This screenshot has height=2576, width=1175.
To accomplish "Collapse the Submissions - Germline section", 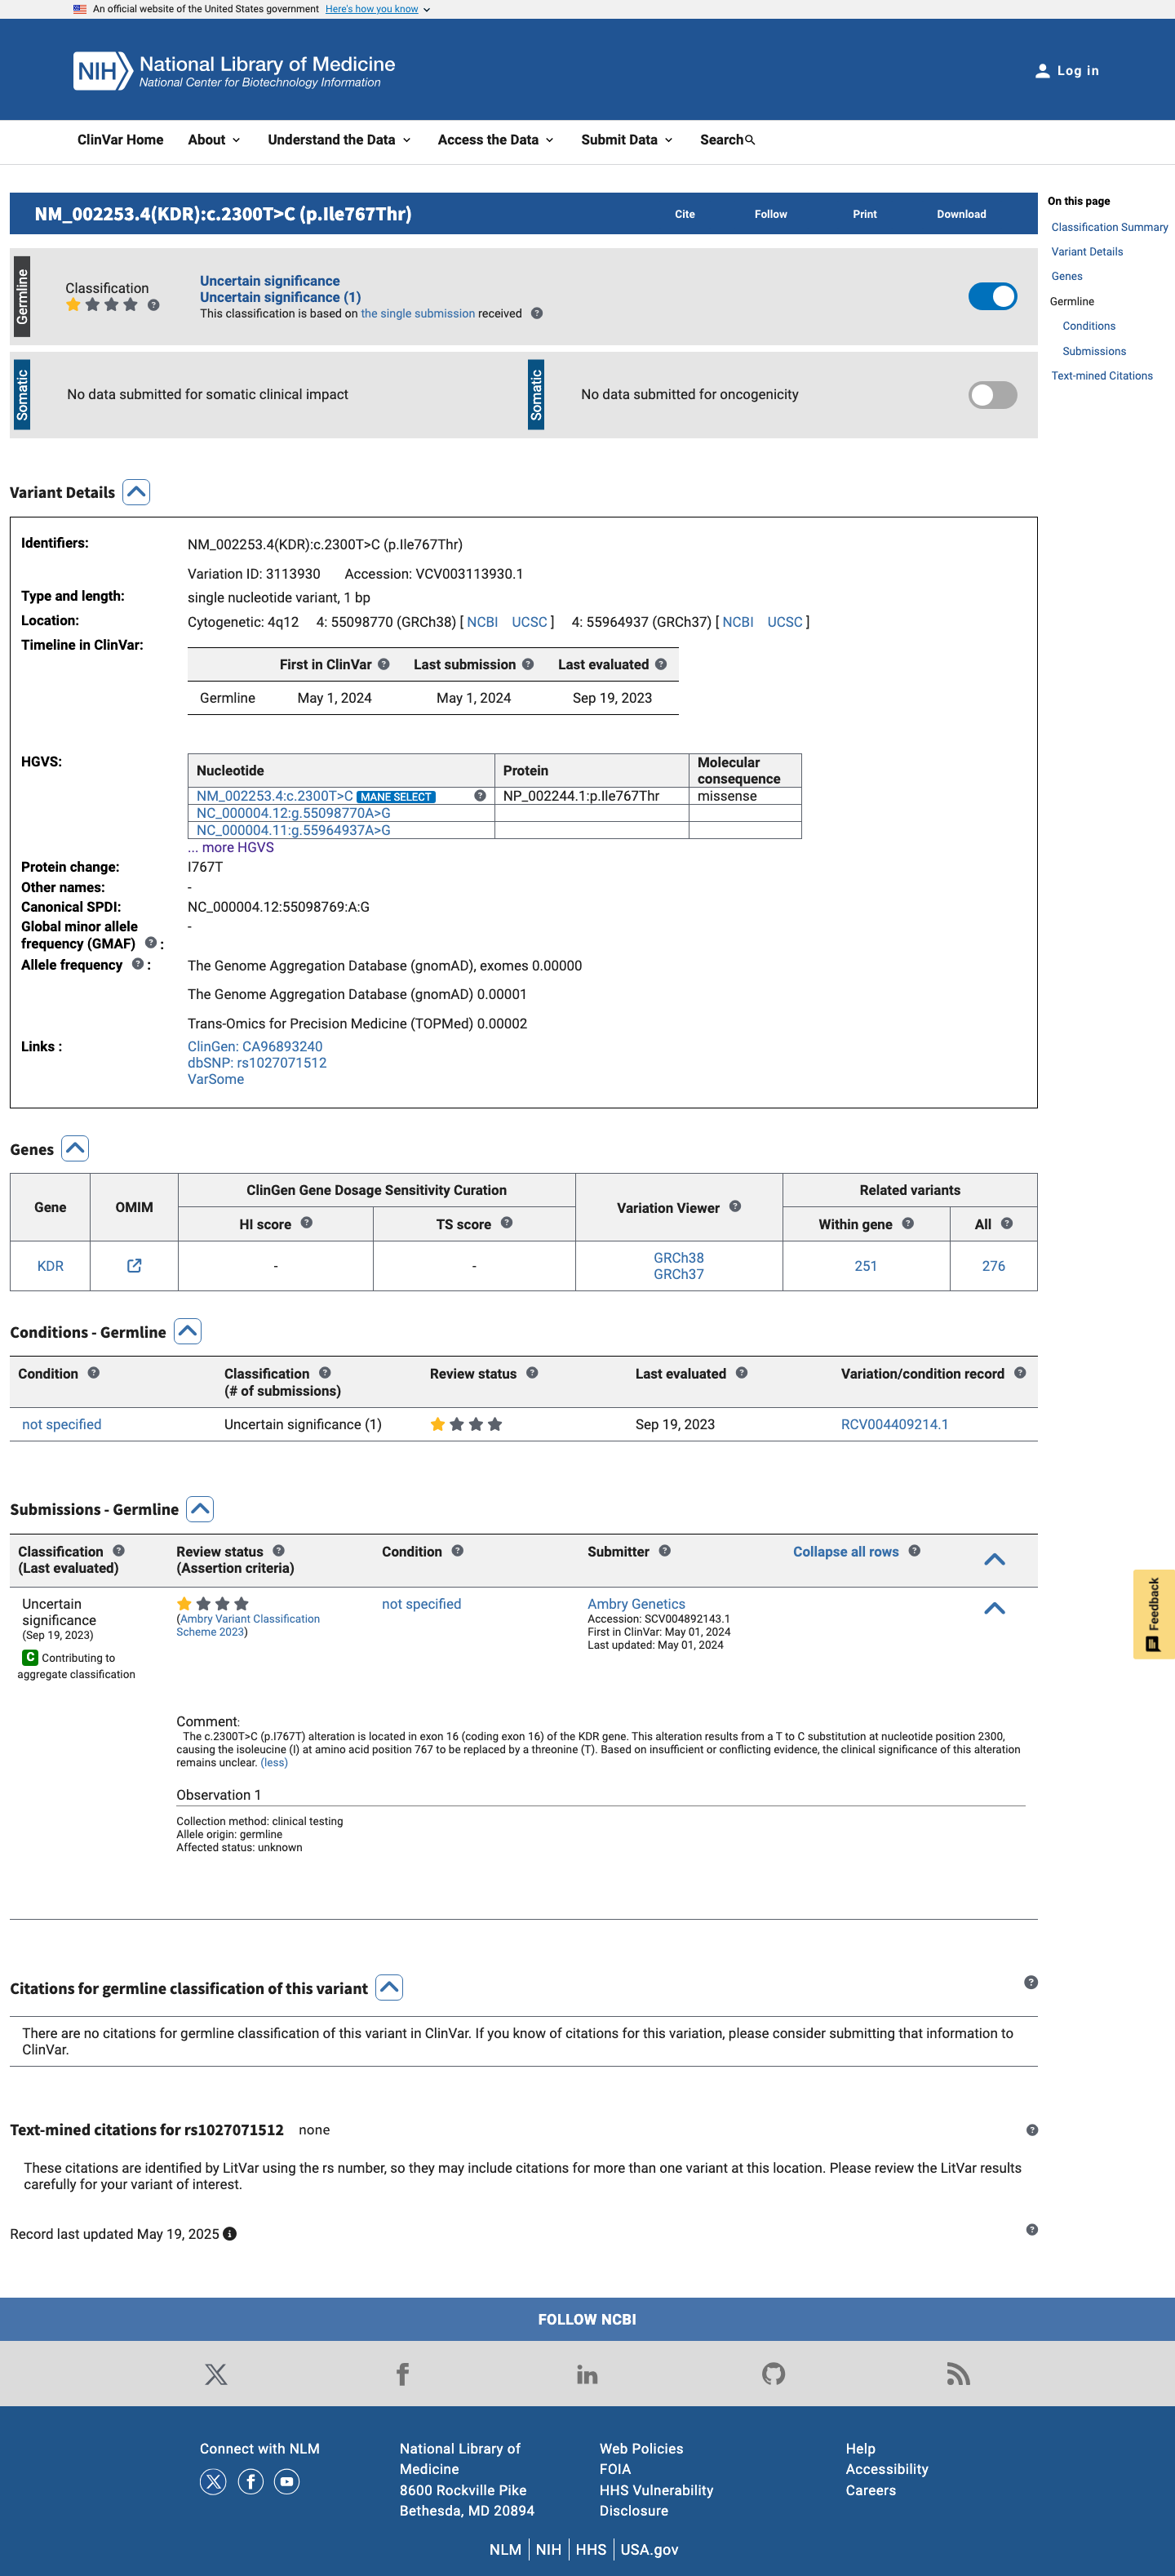I will pos(200,1508).
